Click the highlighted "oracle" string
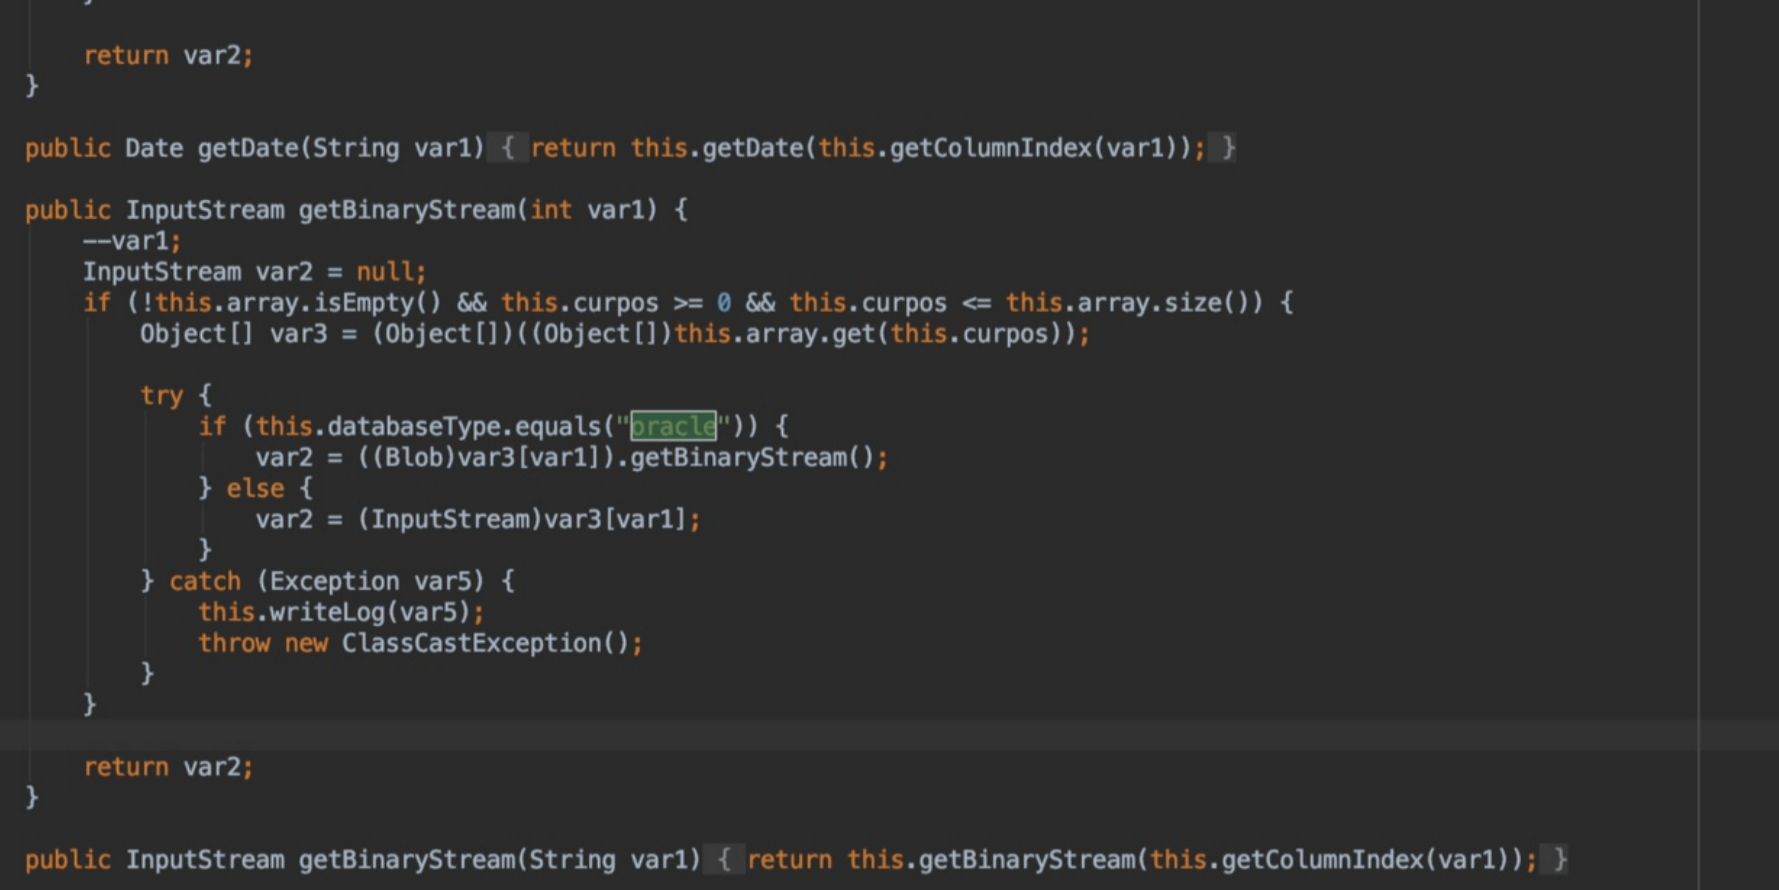The image size is (1779, 890). coord(673,427)
